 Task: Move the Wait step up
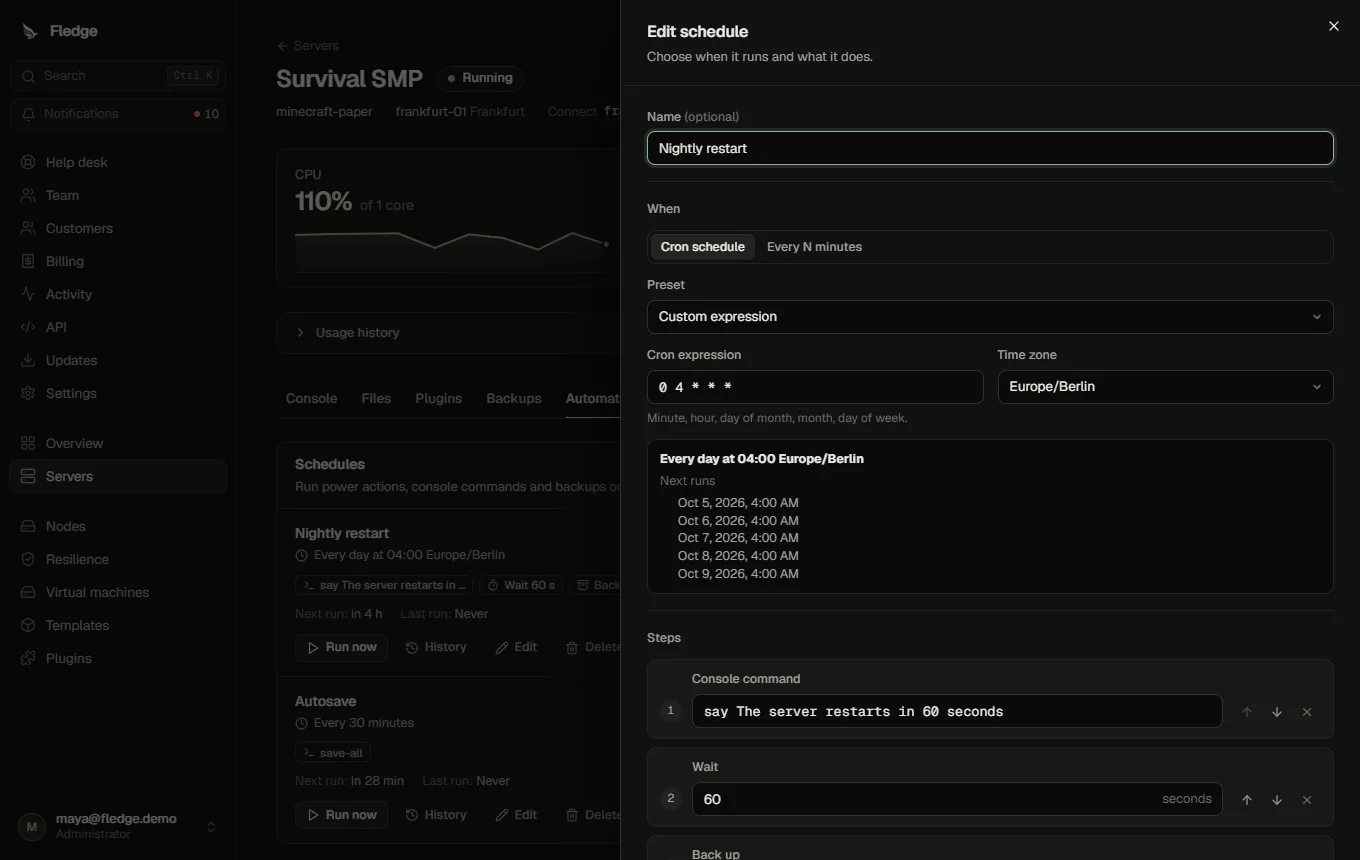pos(1247,800)
